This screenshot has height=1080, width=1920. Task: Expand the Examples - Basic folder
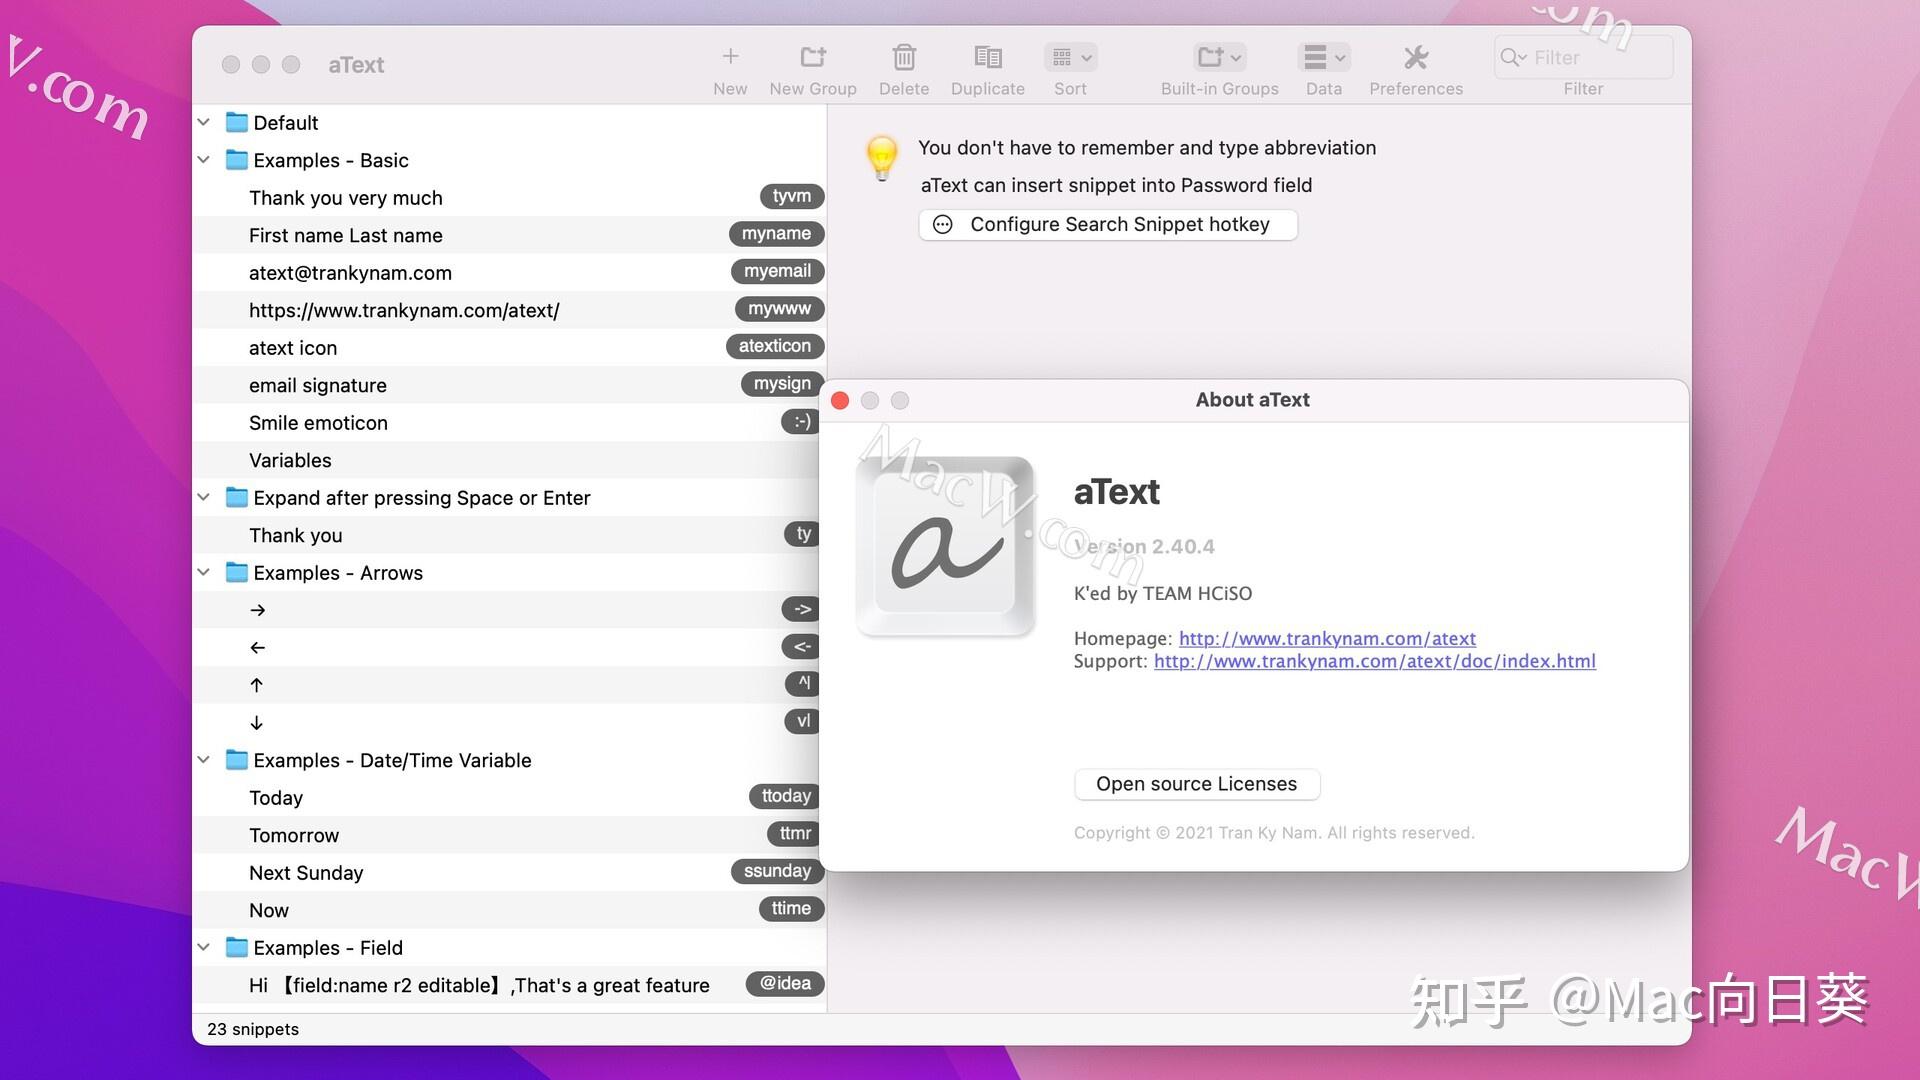[204, 160]
